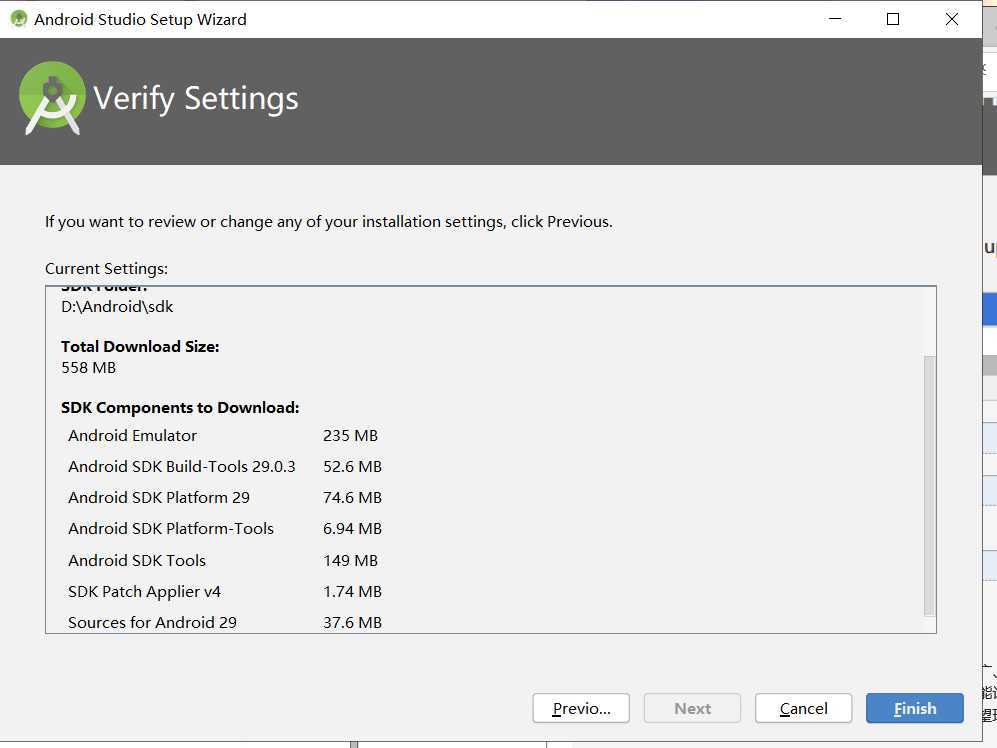Screen dimensions: 997x748
Task: Click 'SDK Components to Download:' heading
Action: coord(180,408)
